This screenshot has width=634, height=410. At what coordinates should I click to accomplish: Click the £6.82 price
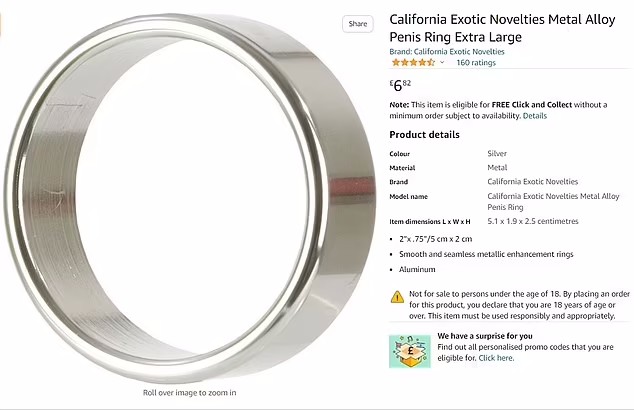pyautogui.click(x=400, y=86)
